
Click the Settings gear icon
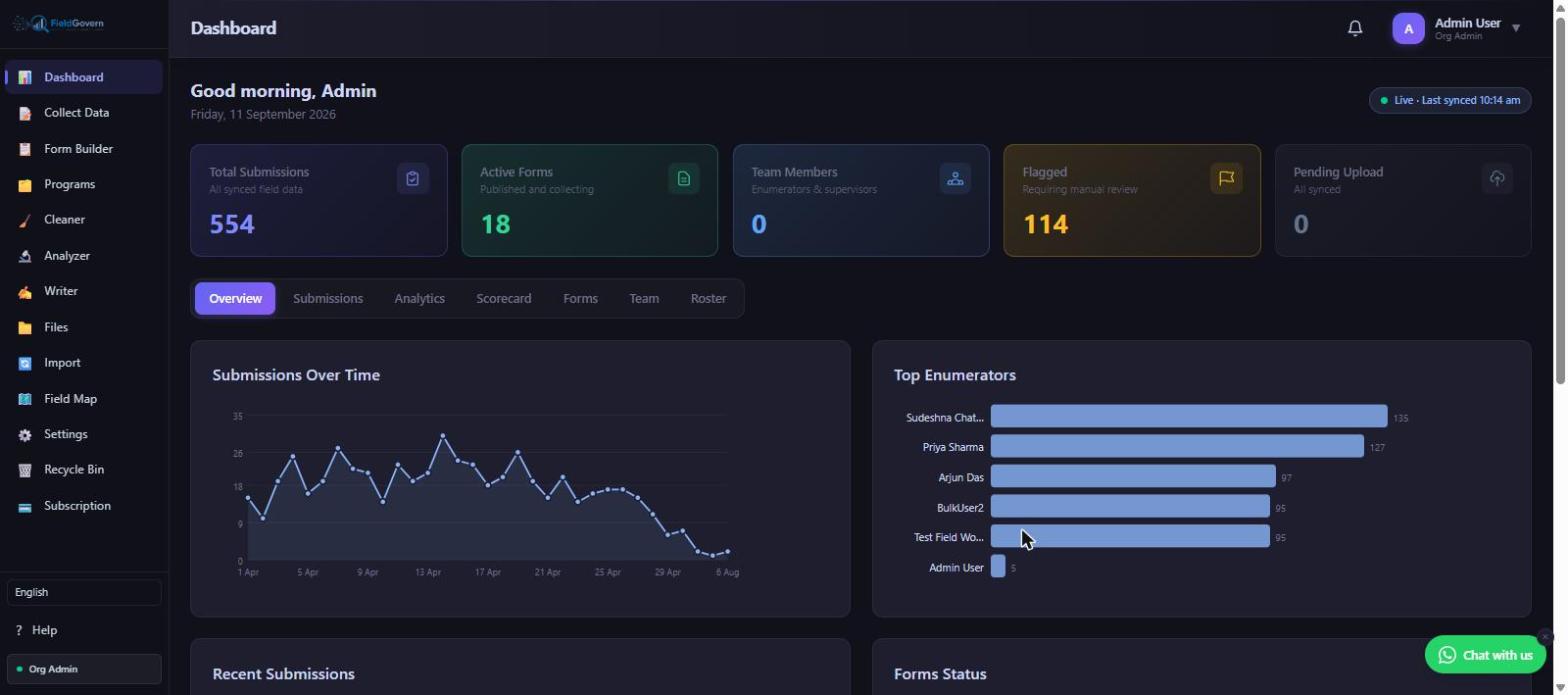click(25, 435)
